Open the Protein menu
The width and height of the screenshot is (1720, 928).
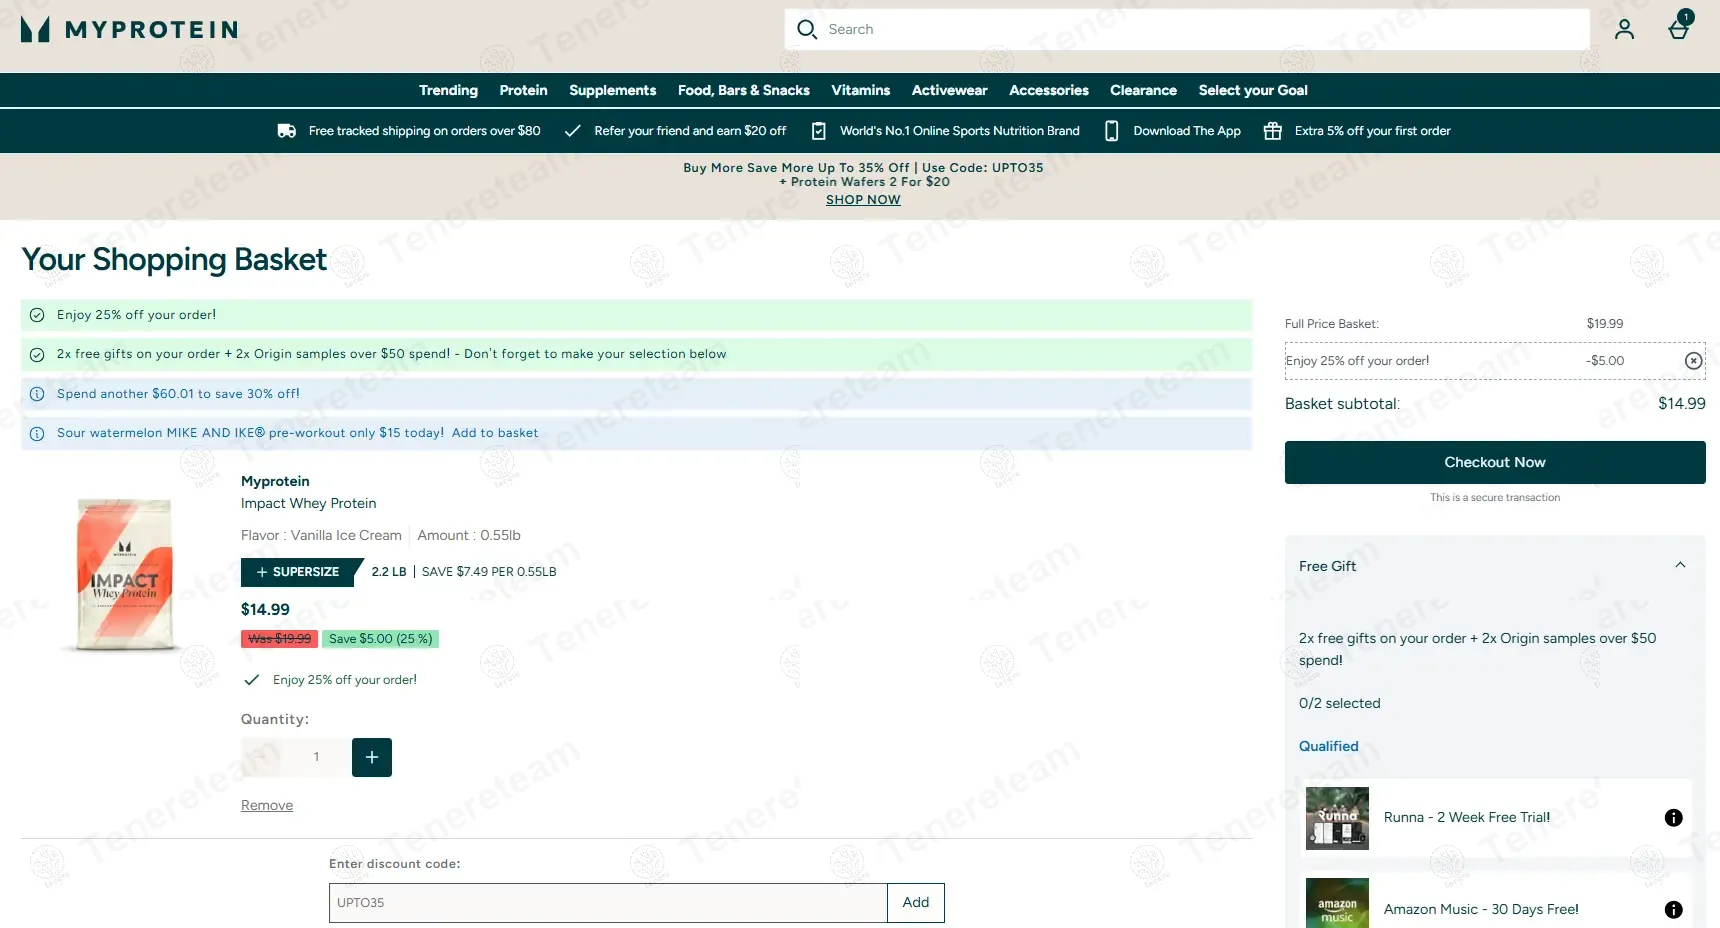[x=523, y=90]
